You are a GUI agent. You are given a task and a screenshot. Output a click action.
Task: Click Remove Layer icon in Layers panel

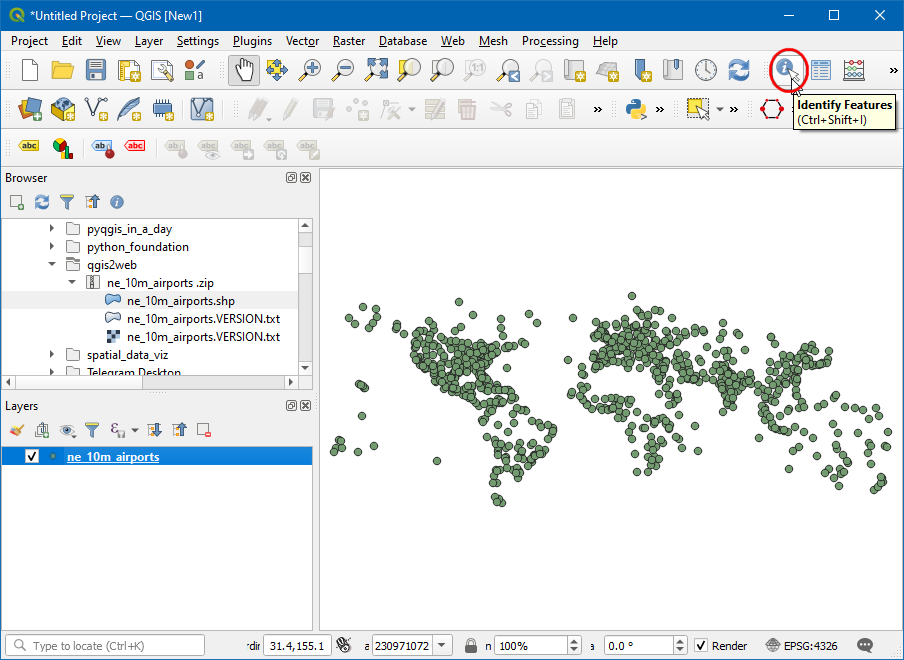pyautogui.click(x=204, y=430)
